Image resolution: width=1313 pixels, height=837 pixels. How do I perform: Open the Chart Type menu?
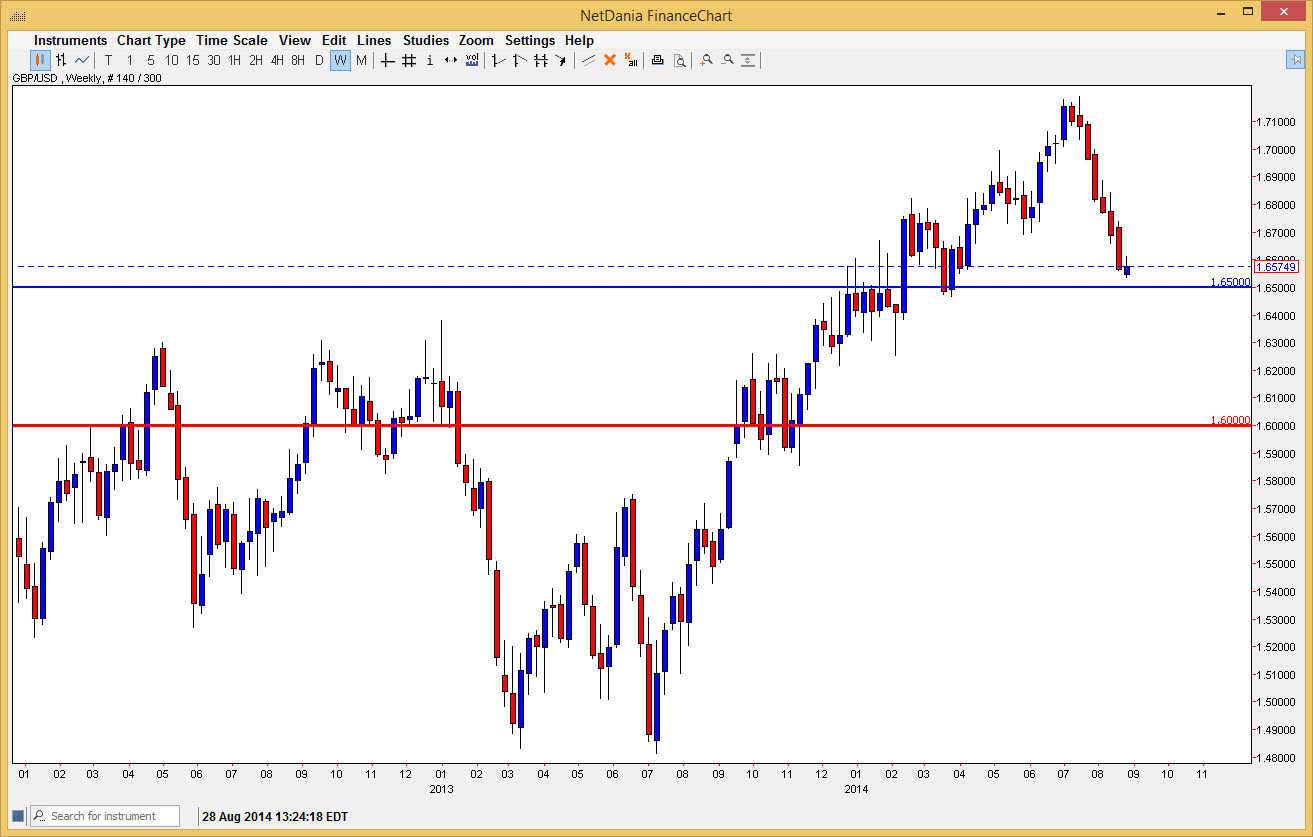151,40
